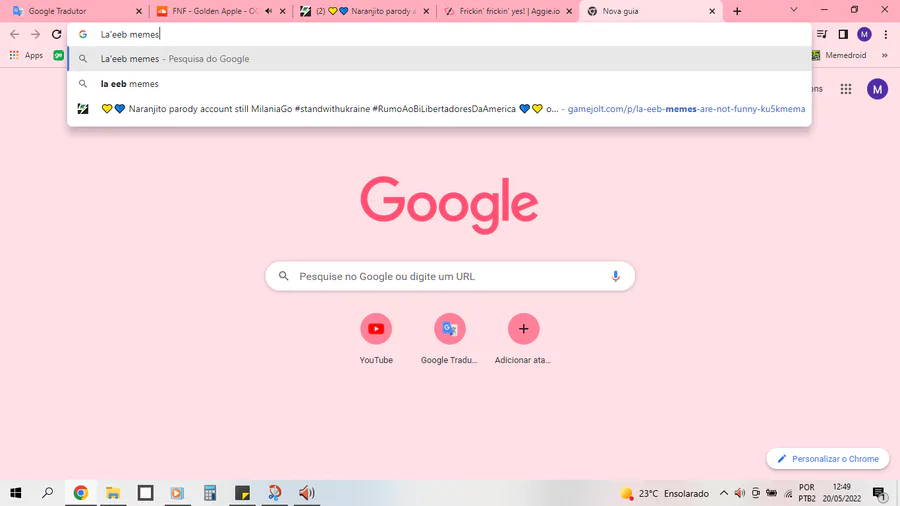Open the Apps bookmarks shortcut
Viewport: 900px width, 506px height.
[x=26, y=55]
